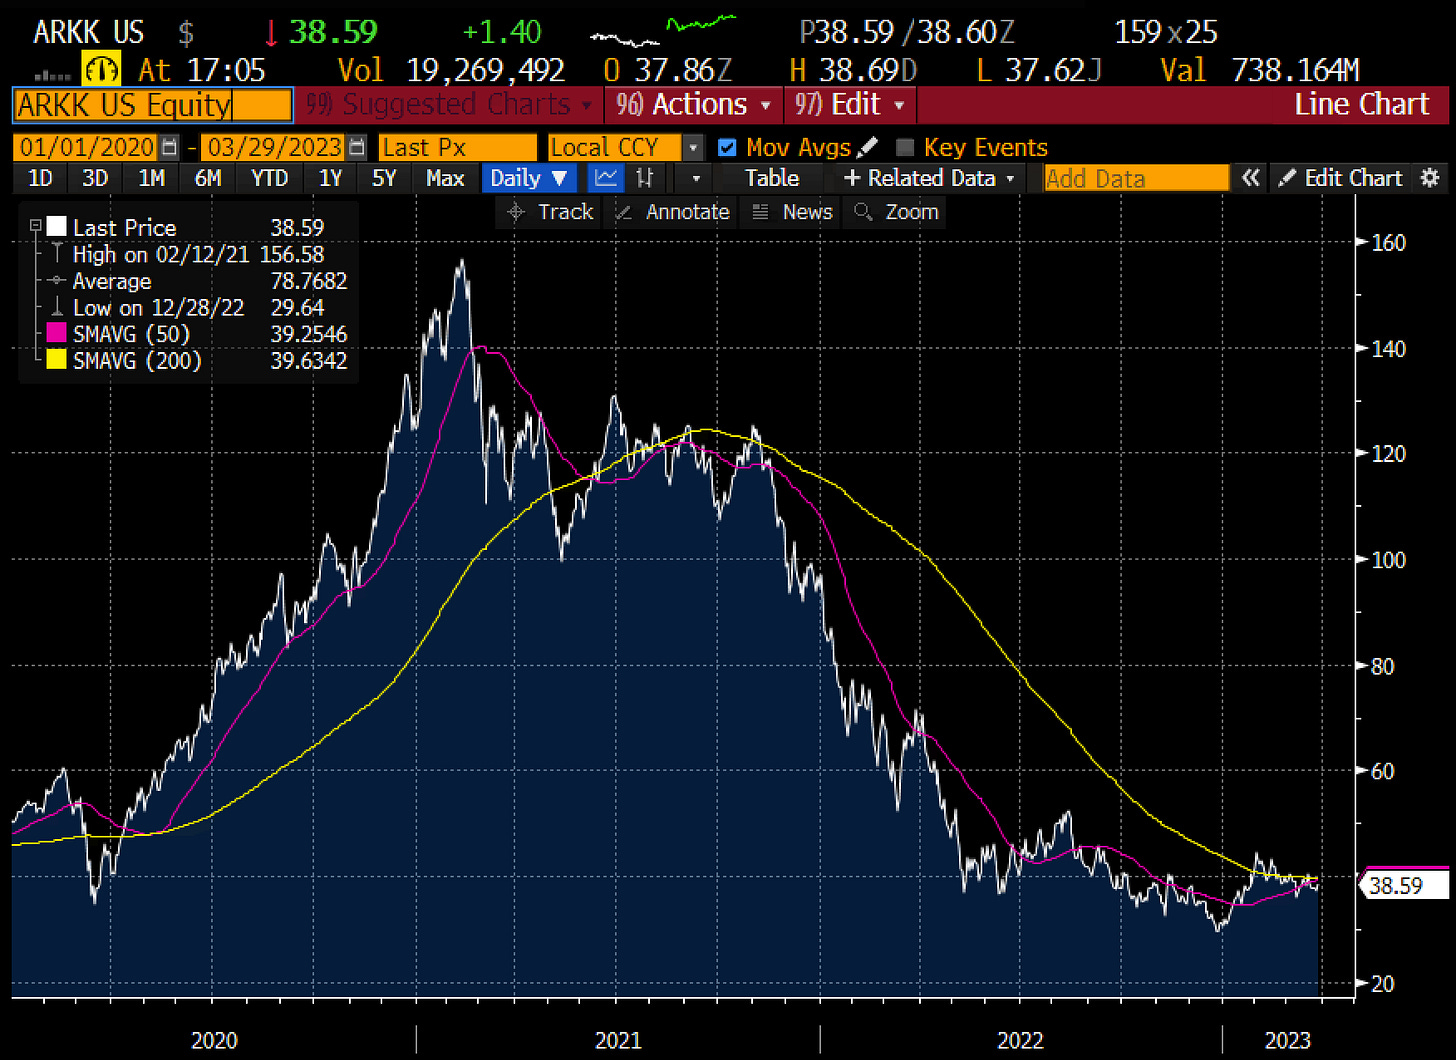Click the 38.59 last price axis label
Viewport: 1456px width, 1060px height.
[x=1403, y=885]
